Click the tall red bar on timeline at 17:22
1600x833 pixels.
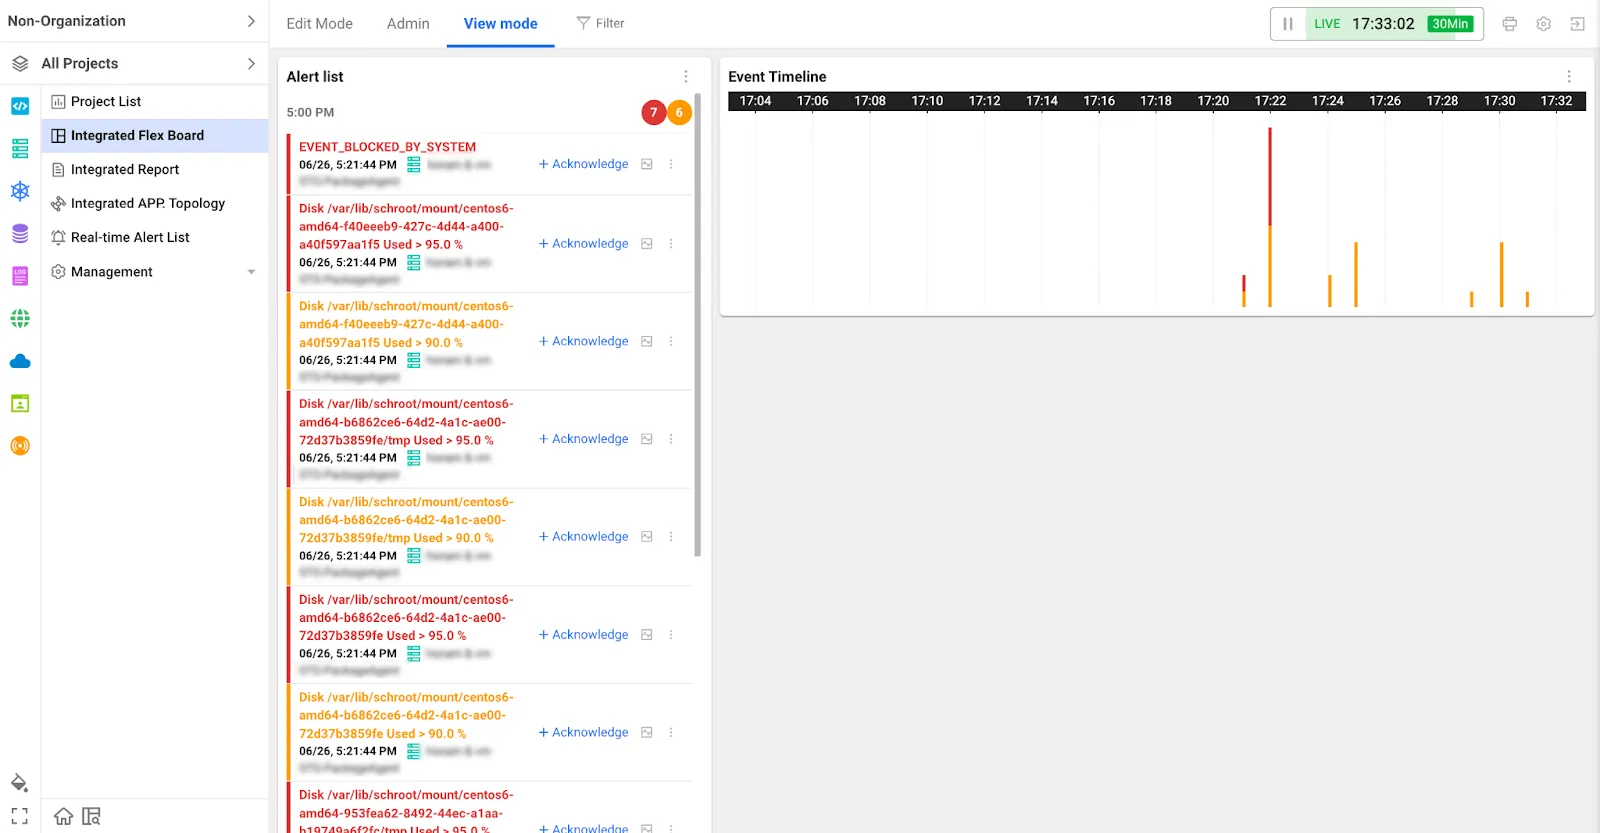tap(1270, 176)
